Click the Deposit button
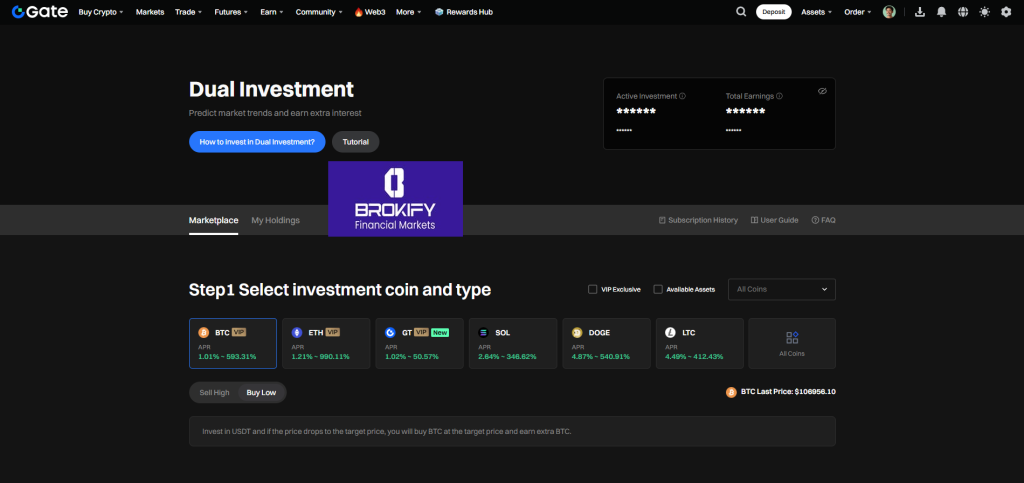The height and width of the screenshot is (483, 1024). pyautogui.click(x=773, y=12)
